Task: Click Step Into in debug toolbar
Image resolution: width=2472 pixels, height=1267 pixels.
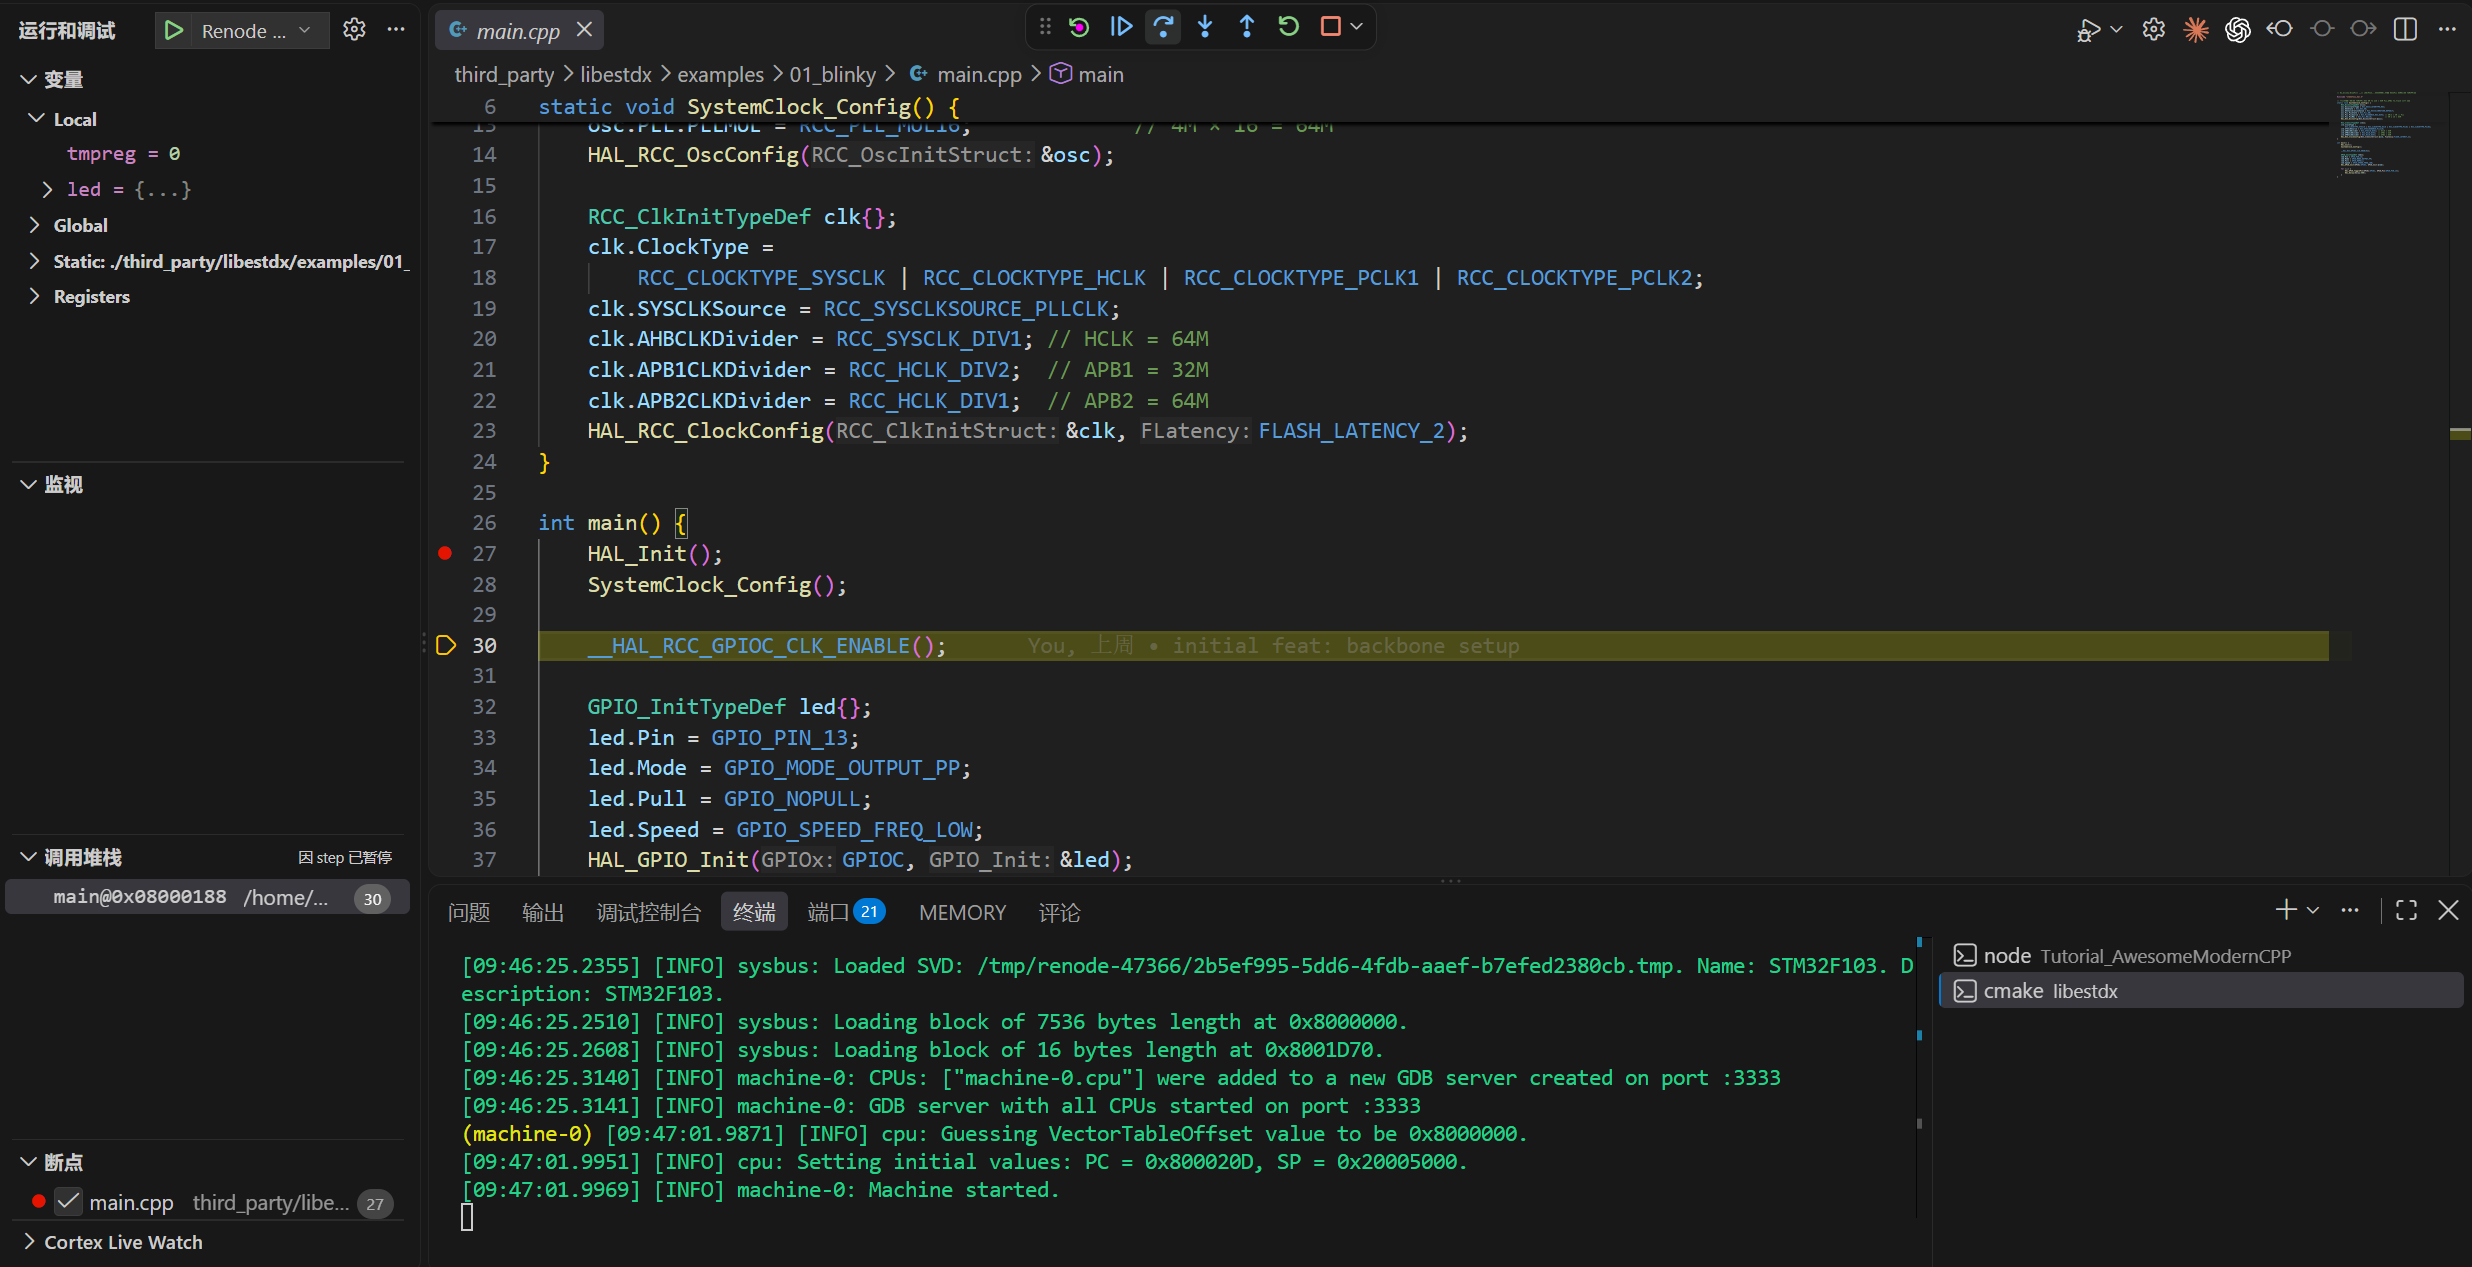Action: tap(1205, 27)
